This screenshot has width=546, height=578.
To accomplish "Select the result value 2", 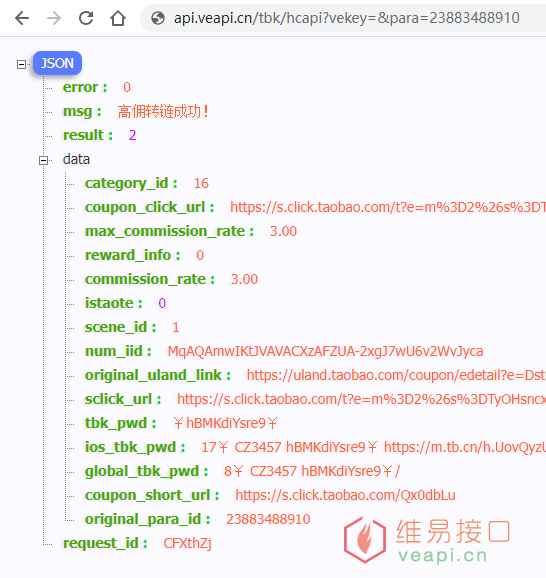I will [x=133, y=135].
